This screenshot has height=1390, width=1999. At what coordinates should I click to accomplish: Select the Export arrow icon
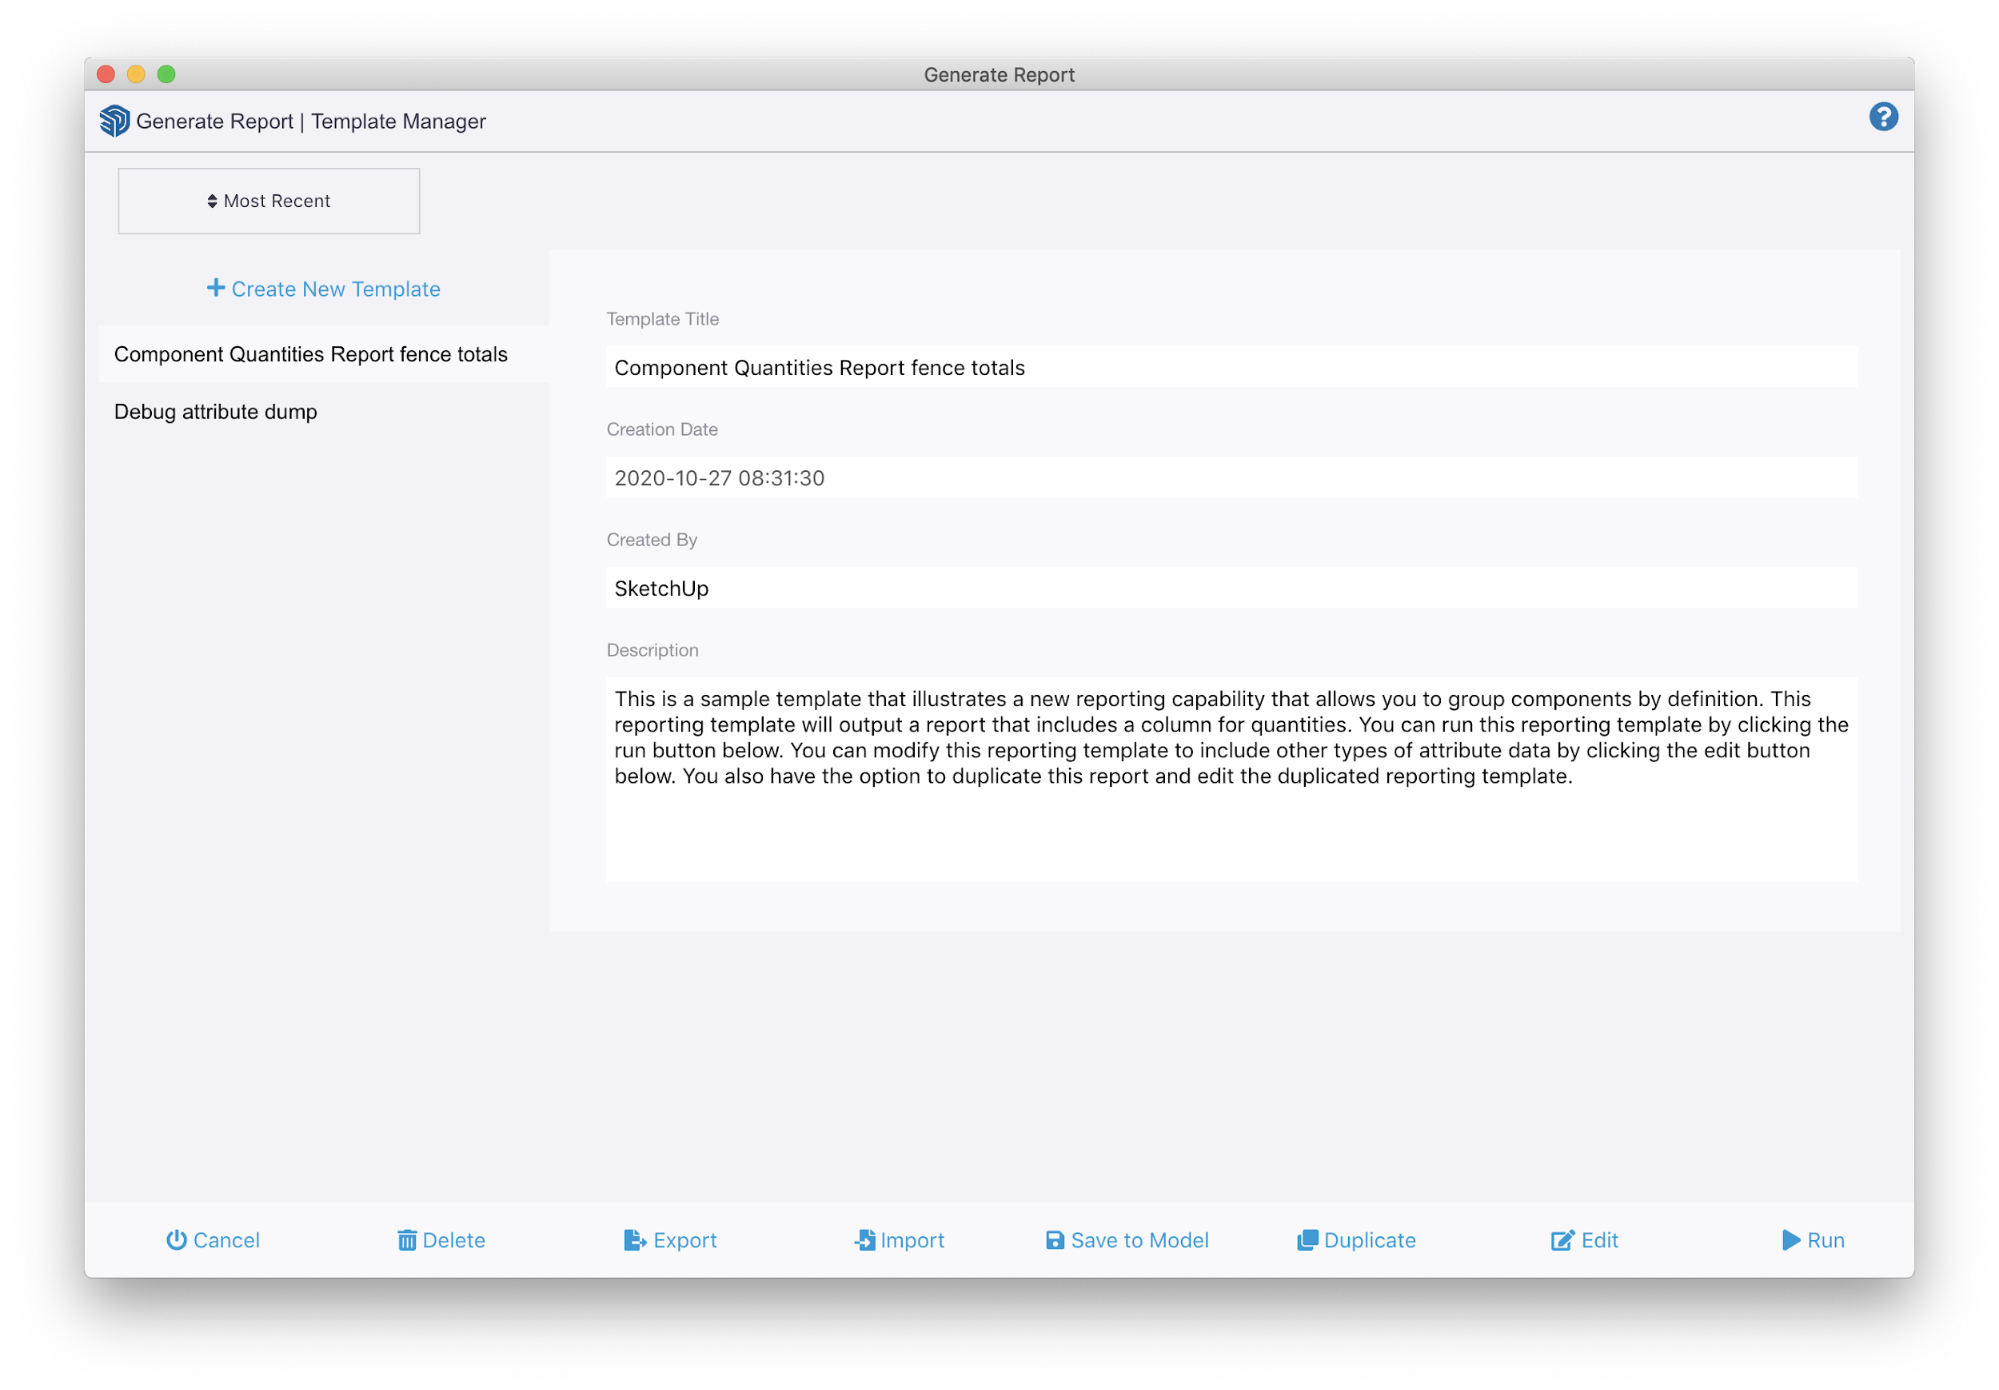coord(634,1240)
